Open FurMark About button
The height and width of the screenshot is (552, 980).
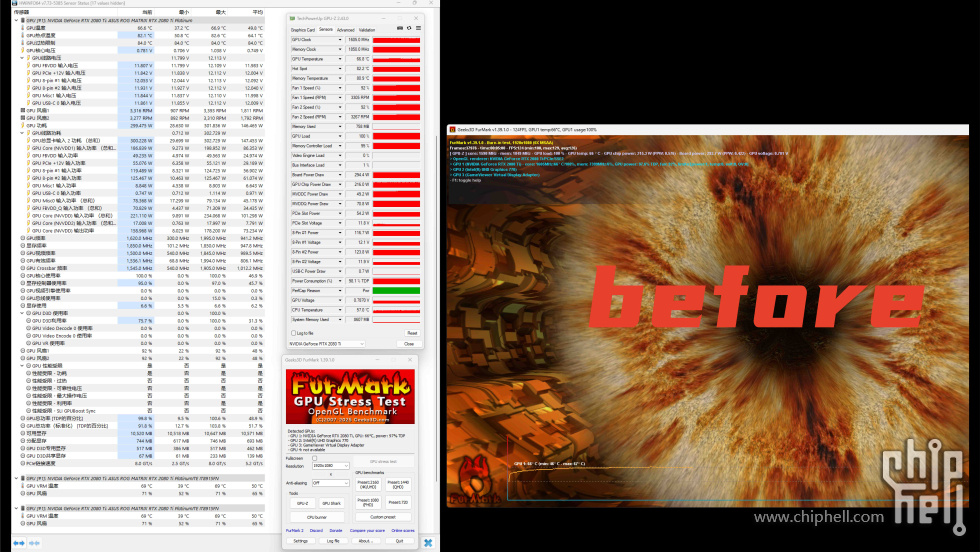pos(366,541)
